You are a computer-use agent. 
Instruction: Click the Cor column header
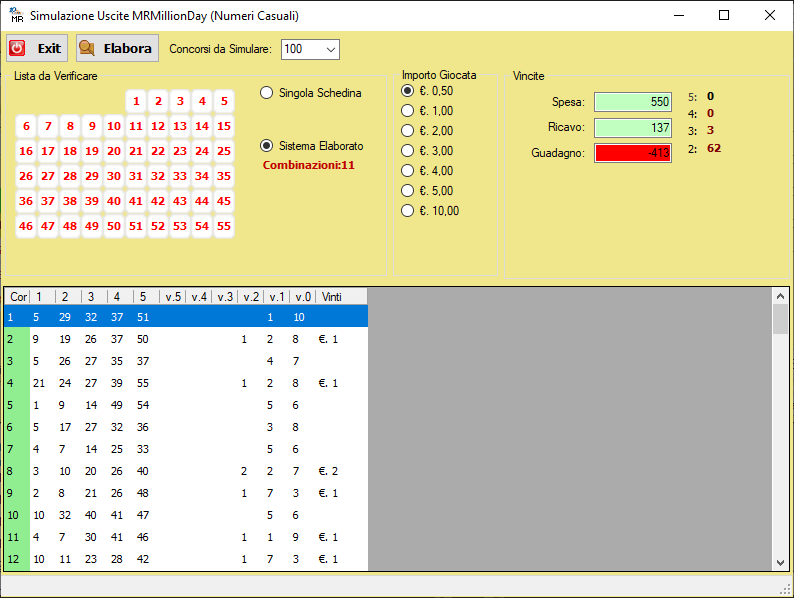(17, 297)
